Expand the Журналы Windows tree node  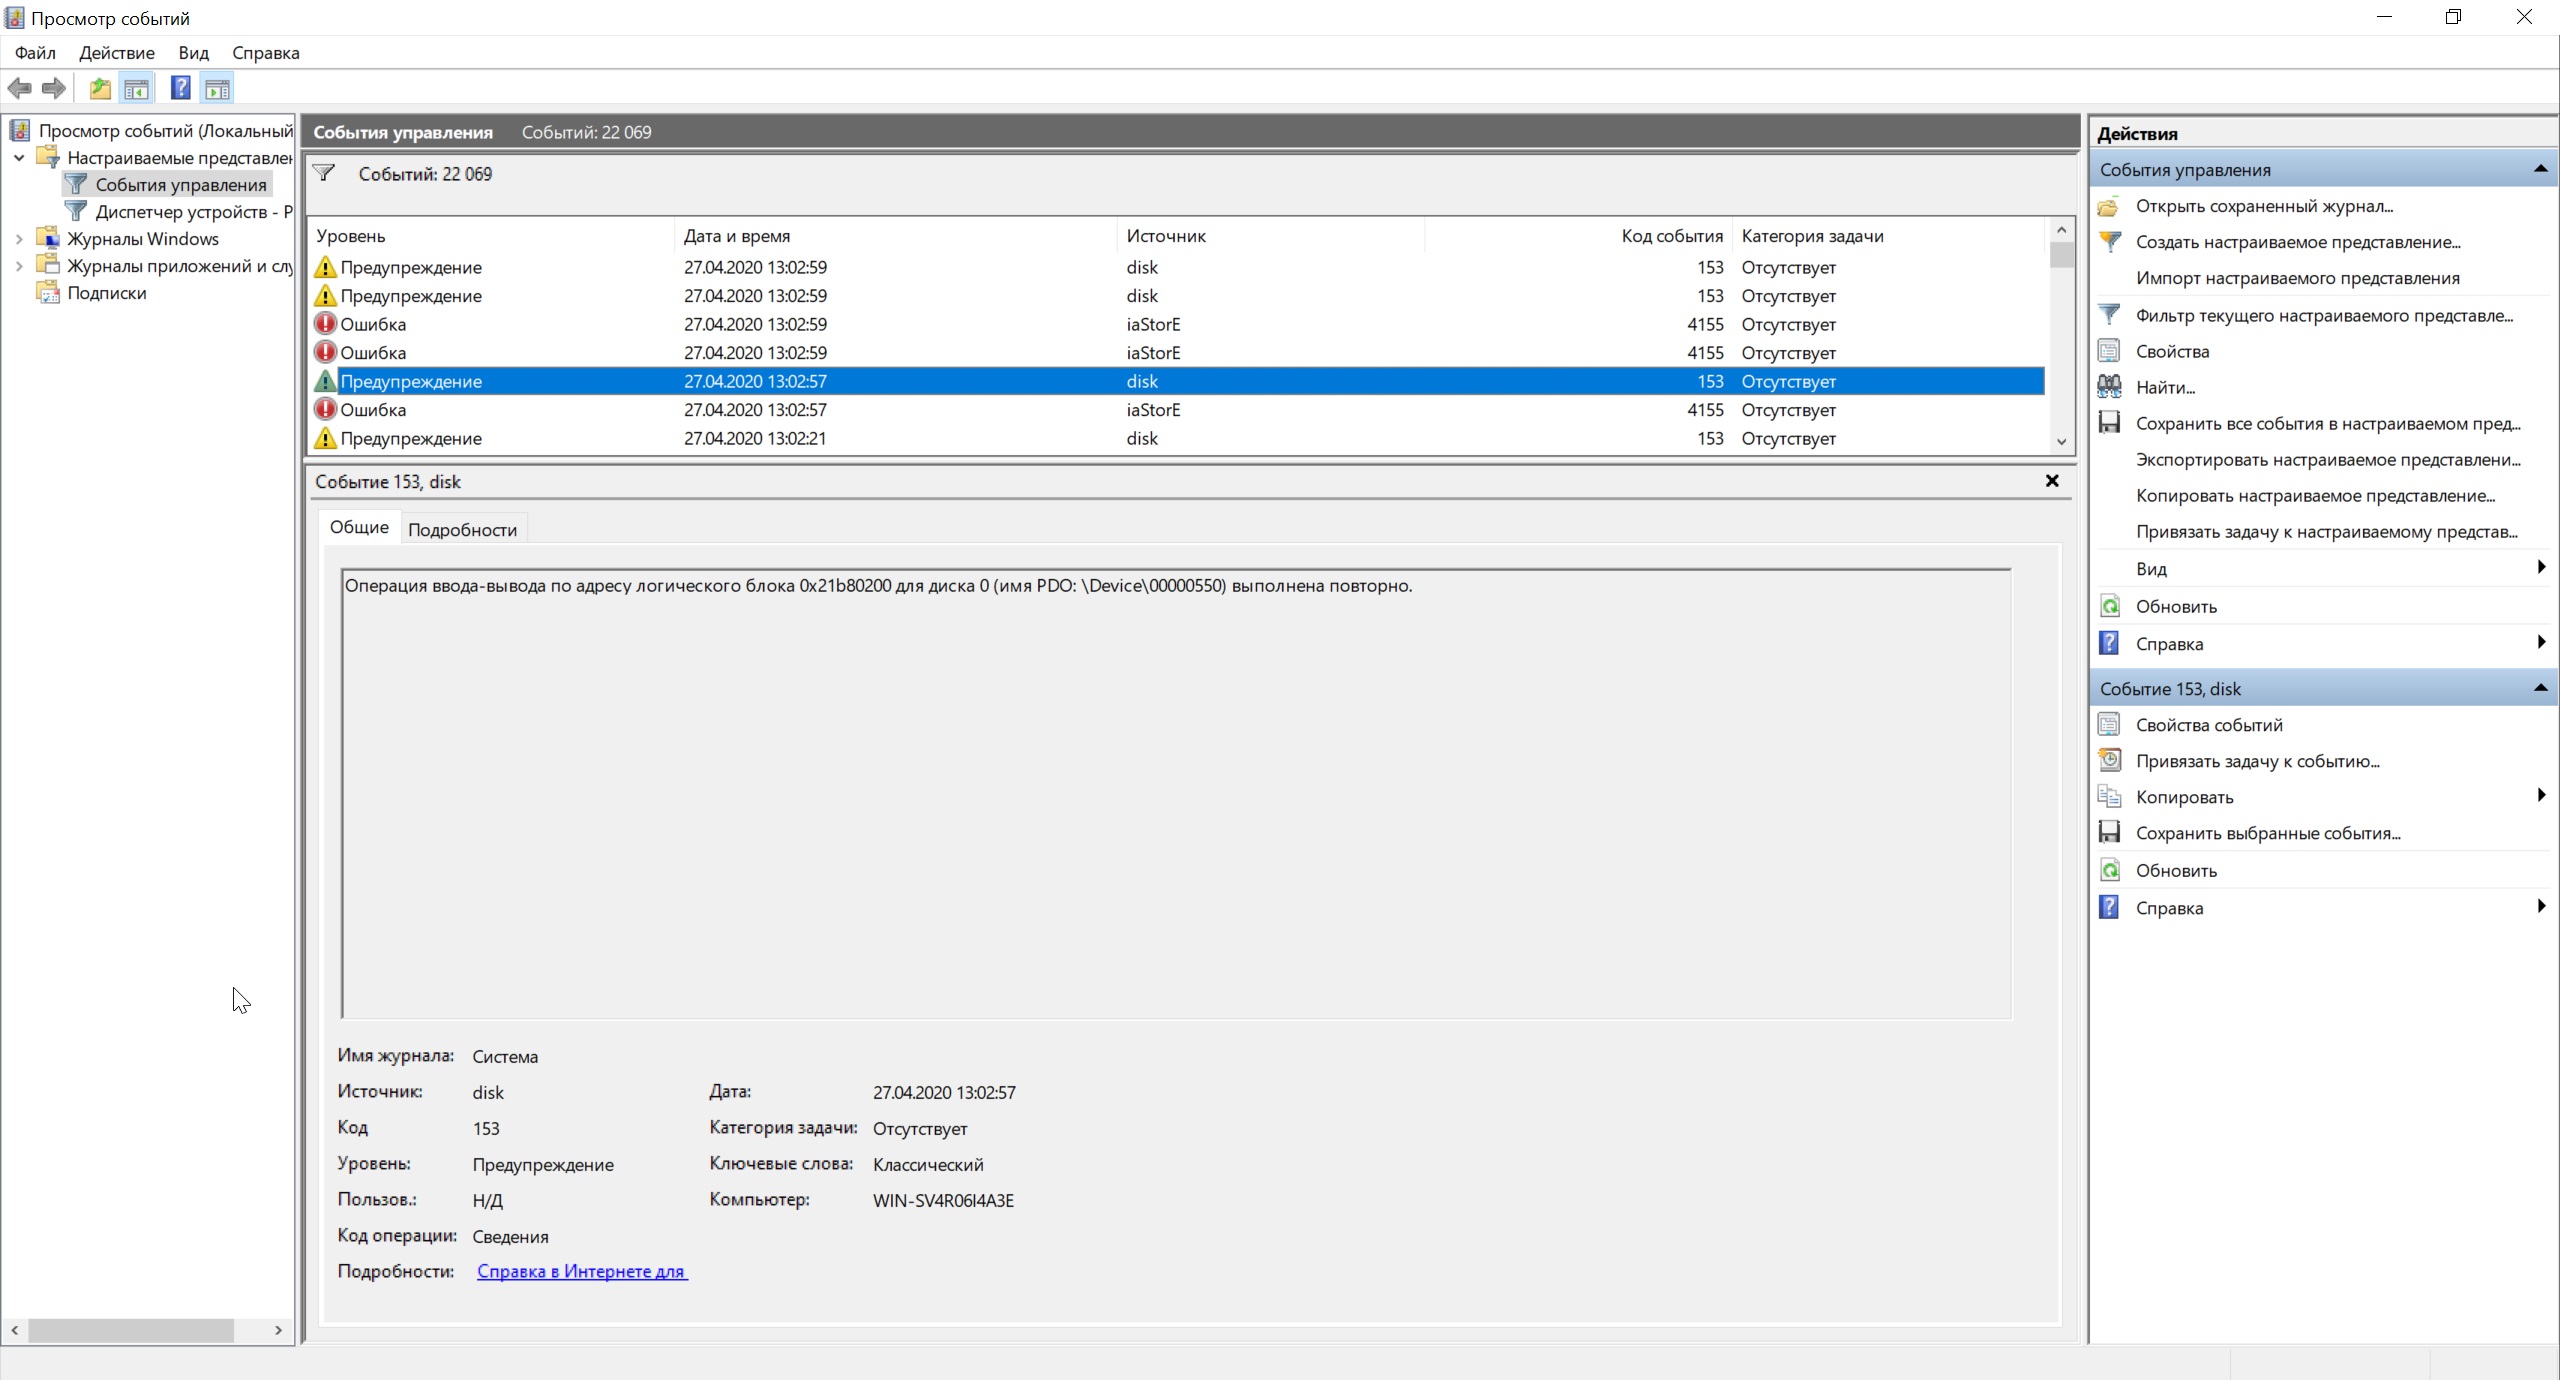tap(19, 239)
